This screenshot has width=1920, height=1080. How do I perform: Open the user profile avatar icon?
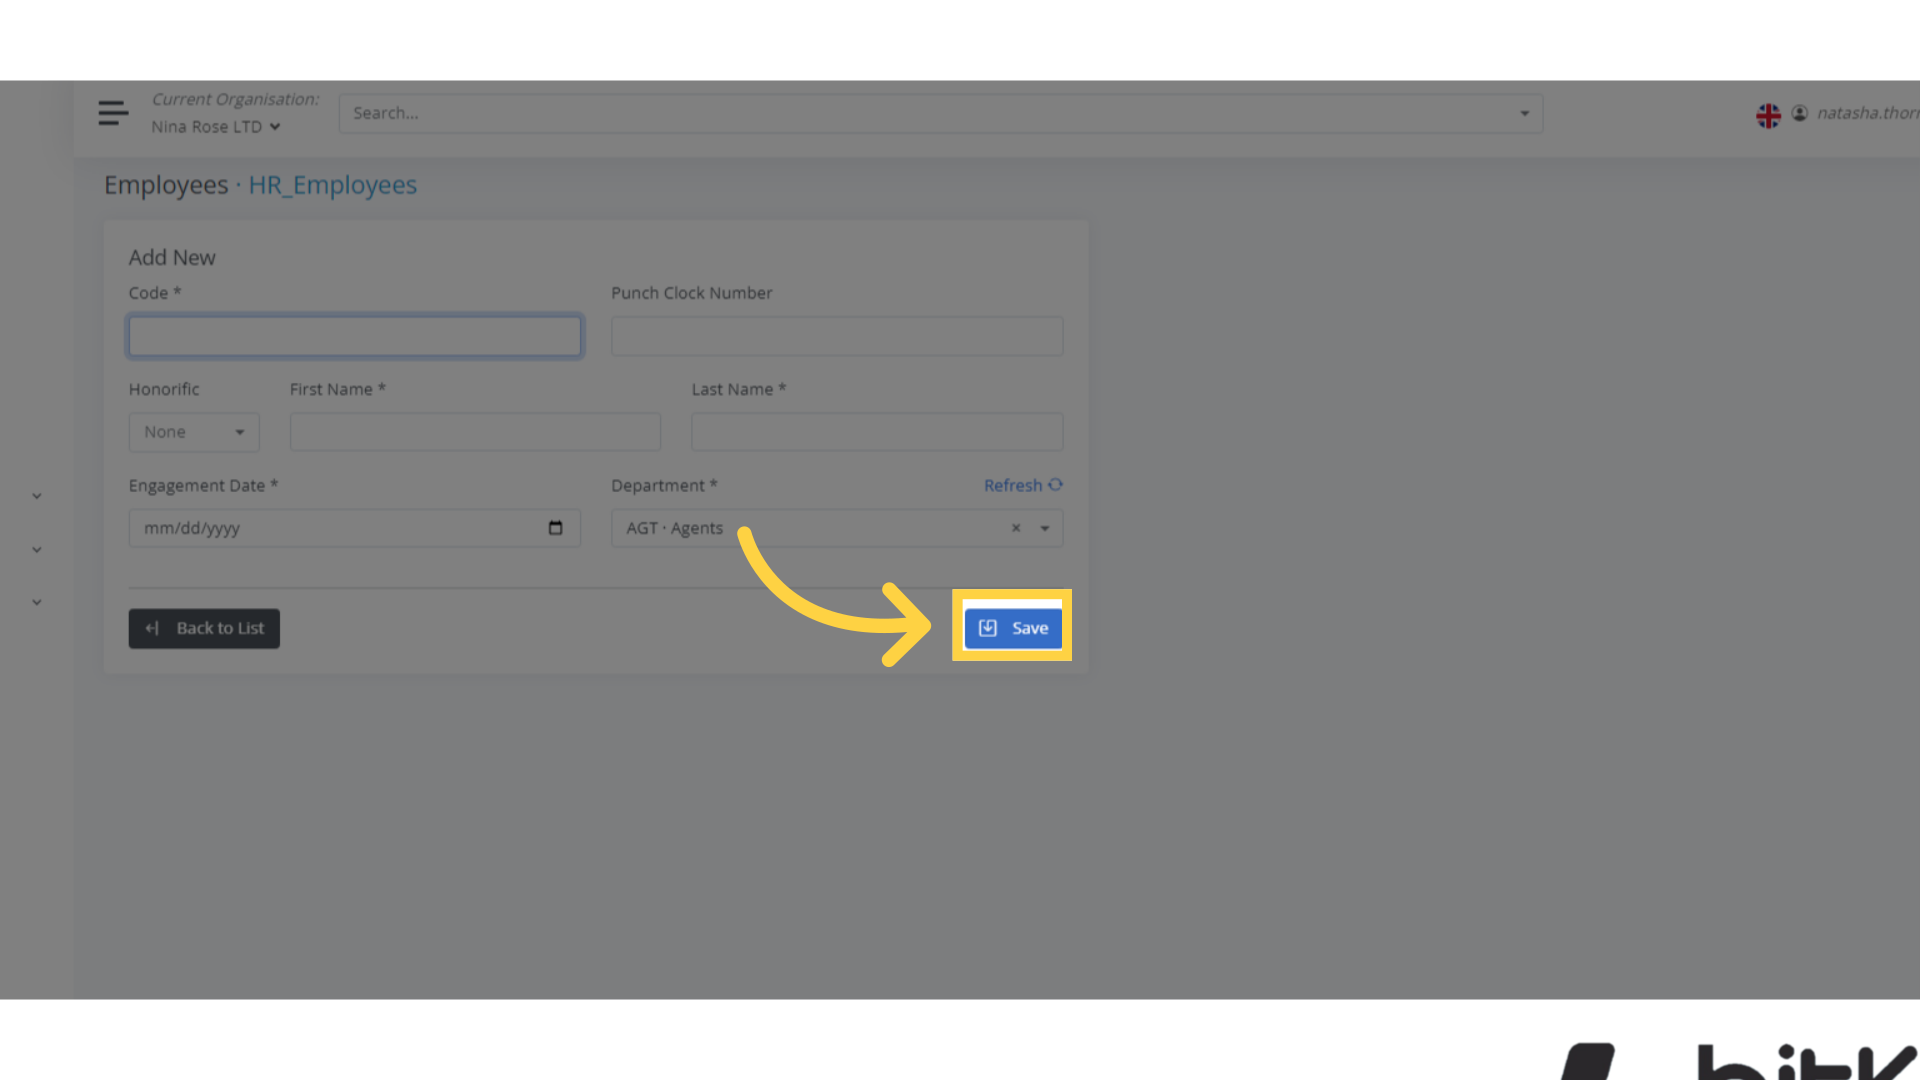pos(1799,113)
